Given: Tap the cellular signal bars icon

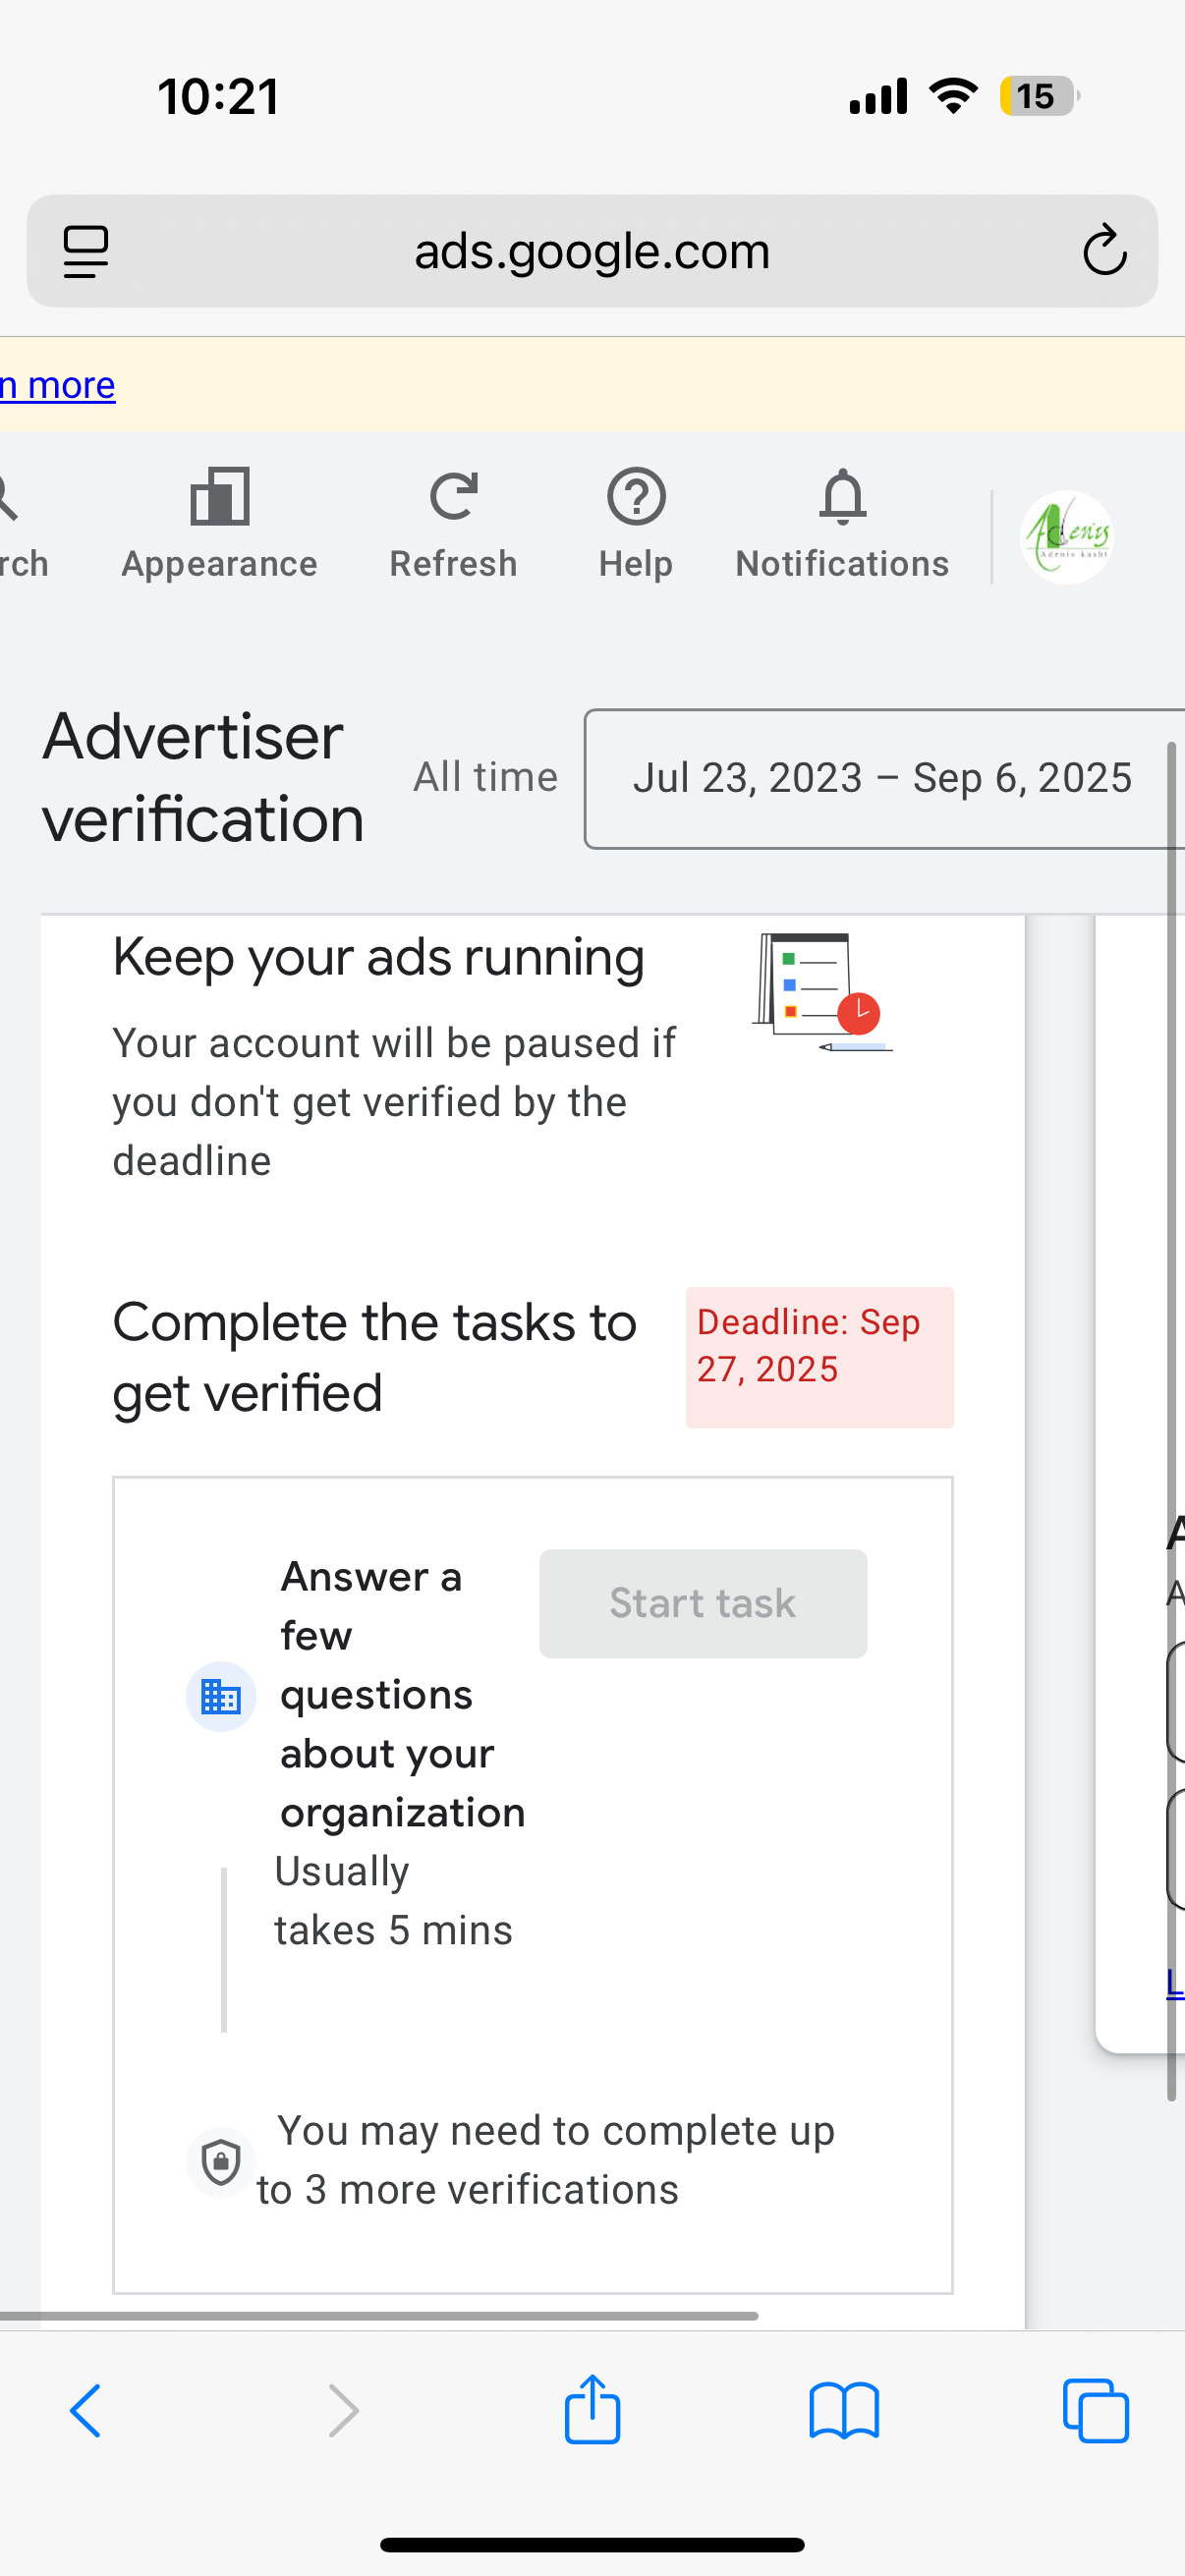Looking at the screenshot, I should click(x=878, y=96).
